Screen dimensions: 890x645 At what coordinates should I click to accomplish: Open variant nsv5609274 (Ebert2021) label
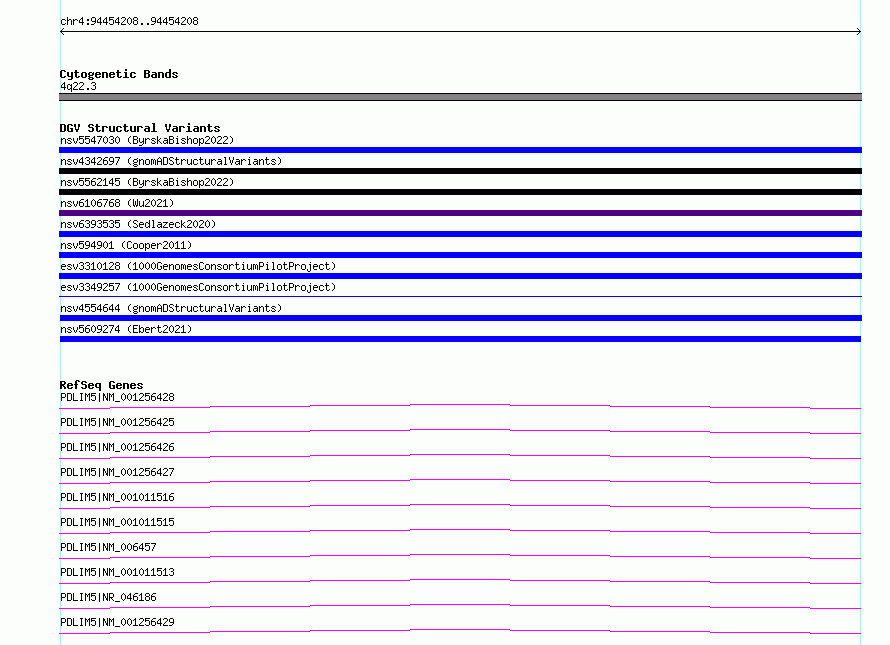click(126, 329)
